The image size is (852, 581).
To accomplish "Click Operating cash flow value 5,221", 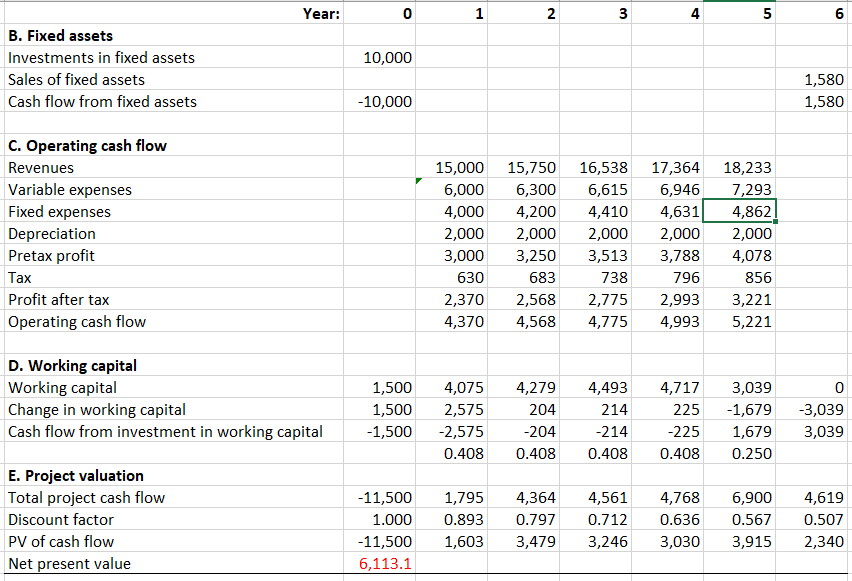I will coord(739,321).
